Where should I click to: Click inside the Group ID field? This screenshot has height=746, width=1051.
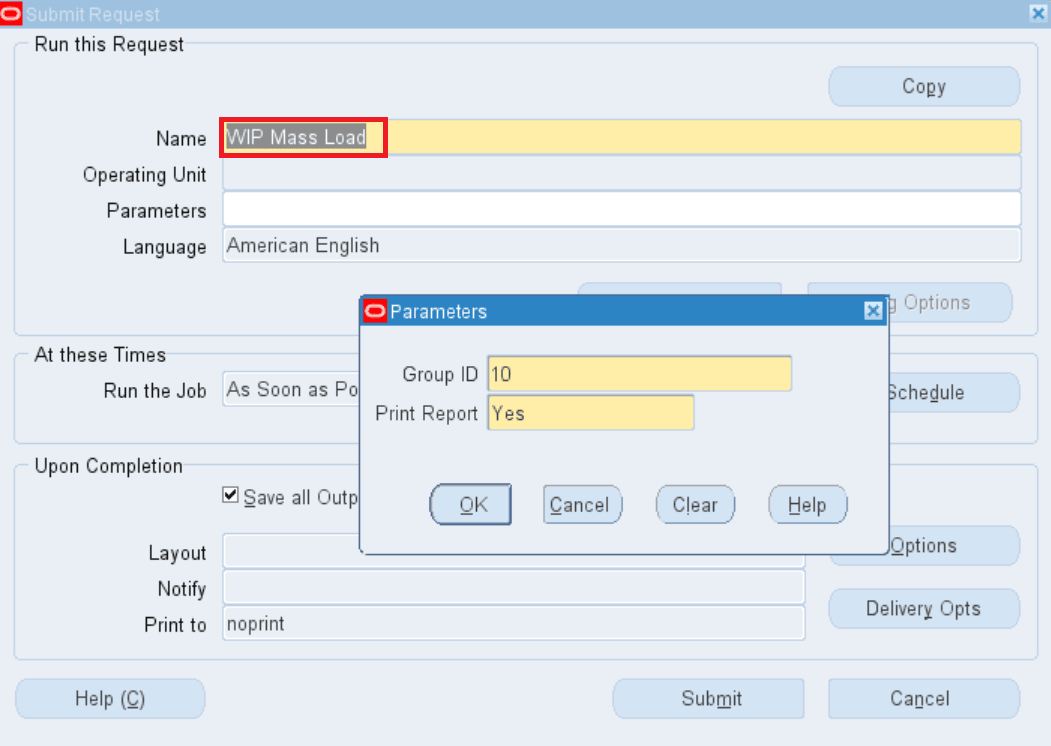(x=638, y=374)
